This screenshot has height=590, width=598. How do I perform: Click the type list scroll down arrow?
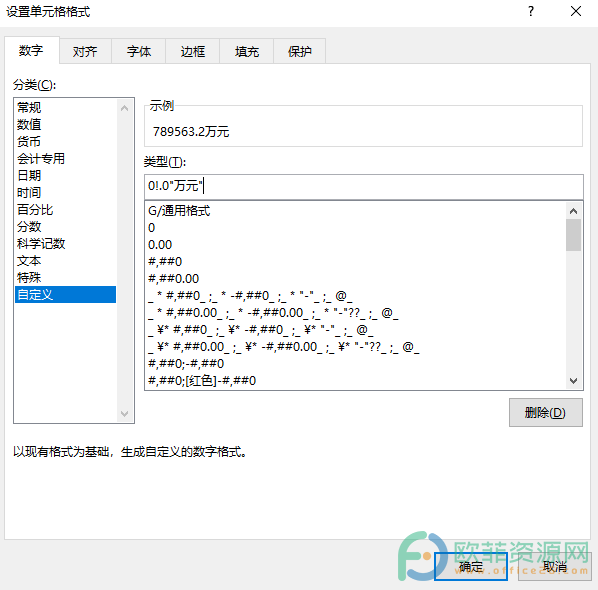(x=573, y=381)
